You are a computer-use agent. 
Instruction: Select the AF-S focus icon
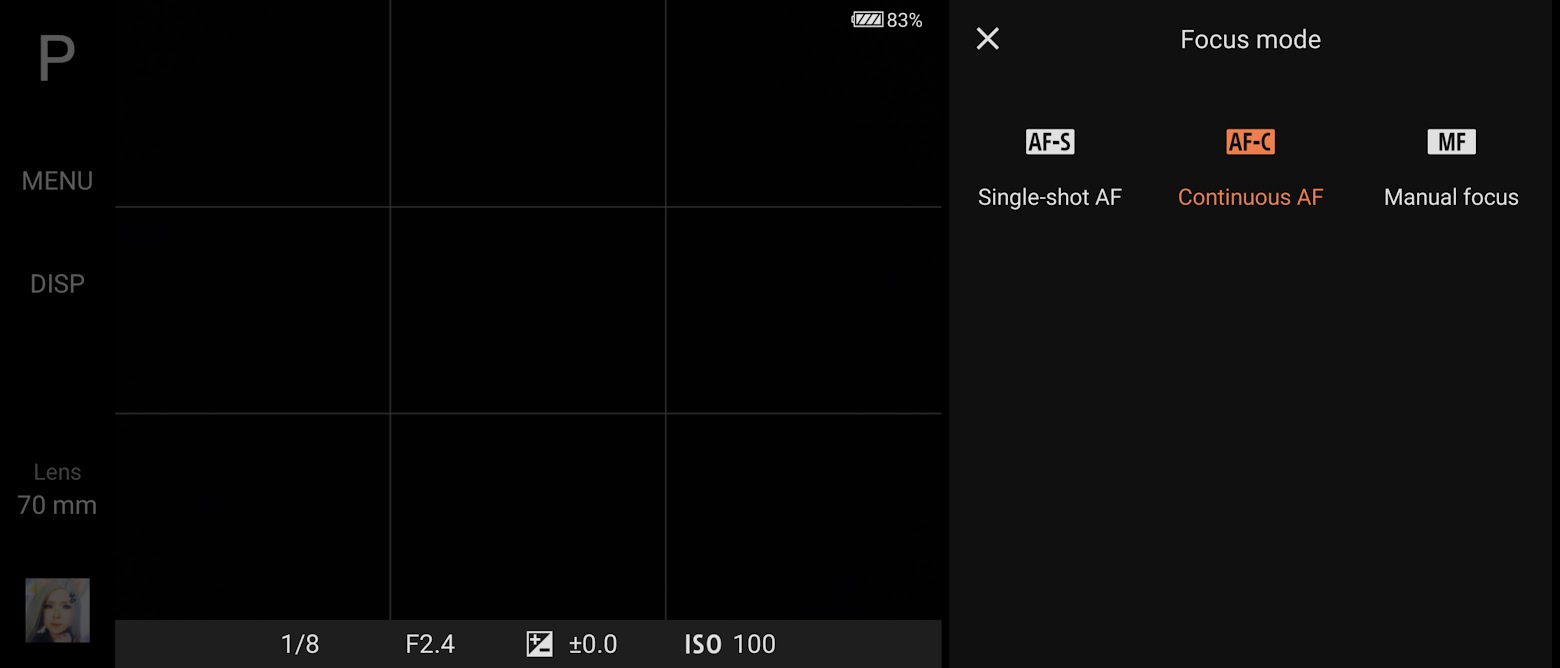coord(1050,142)
